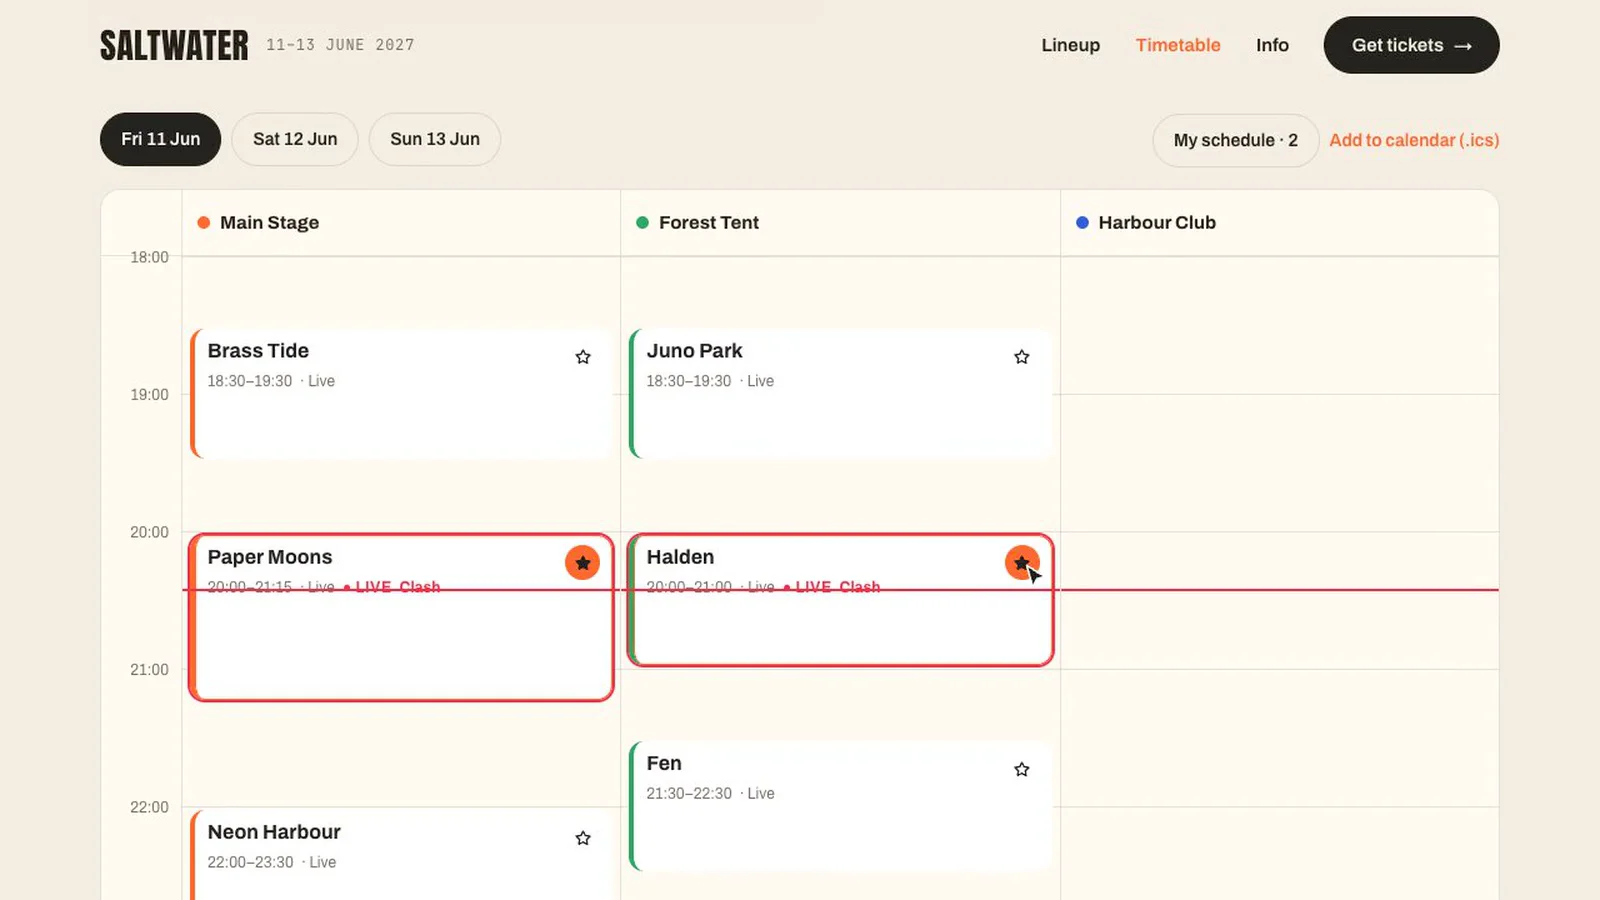1600x900 pixels.
Task: Star the Juno Park set
Action: point(1021,357)
